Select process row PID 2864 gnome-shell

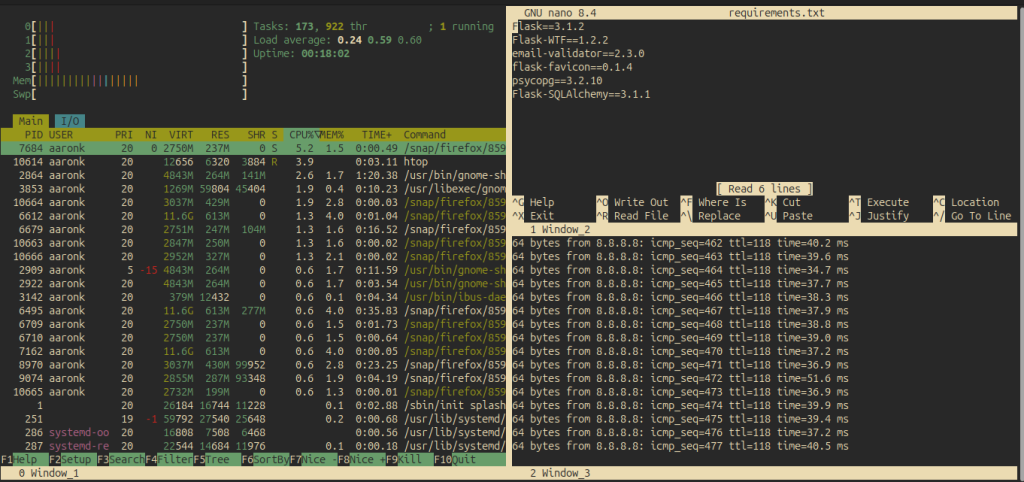click(253, 175)
